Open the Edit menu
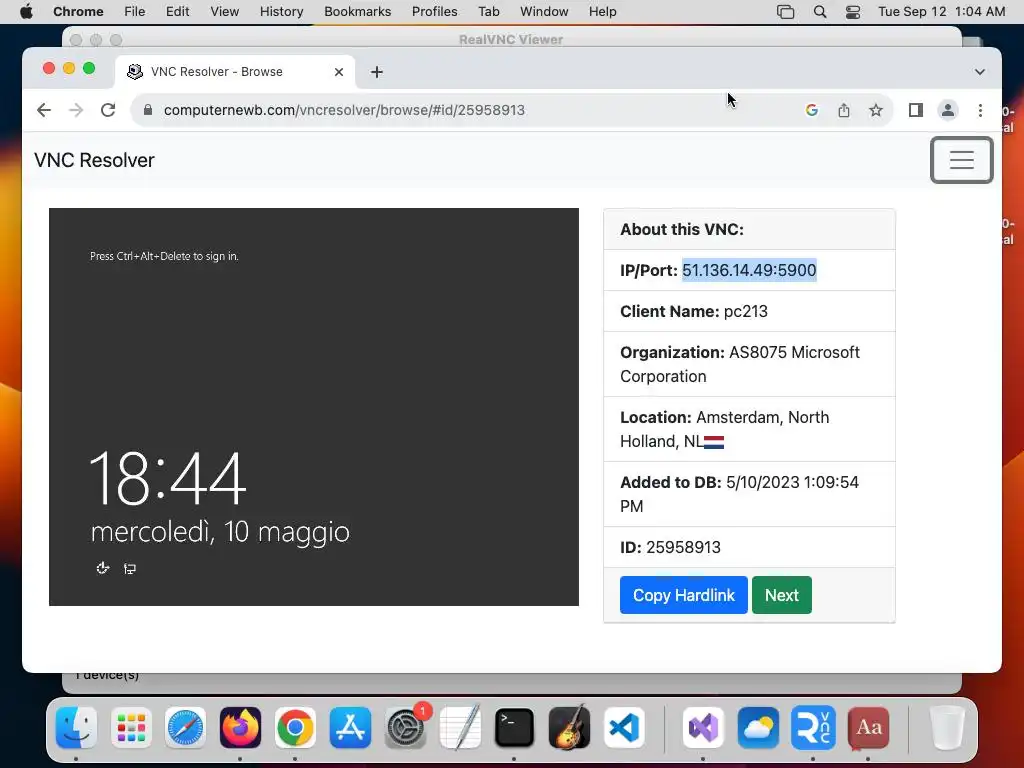The height and width of the screenshot is (768, 1024). 177,12
